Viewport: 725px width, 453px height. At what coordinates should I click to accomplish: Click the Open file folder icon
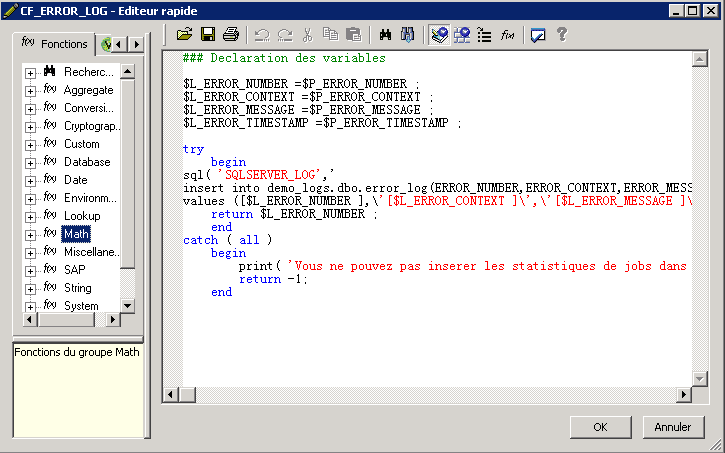click(x=185, y=34)
